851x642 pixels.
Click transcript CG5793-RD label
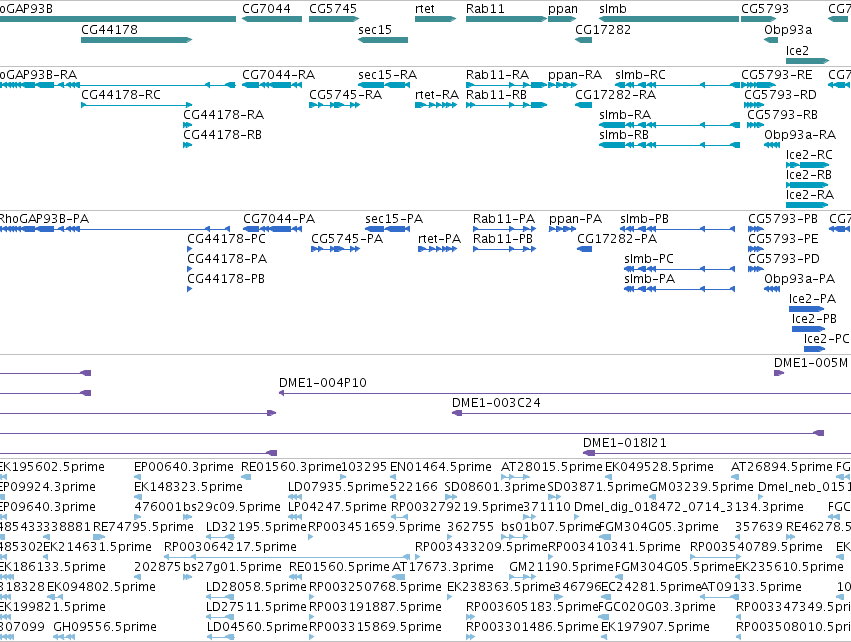point(780,95)
